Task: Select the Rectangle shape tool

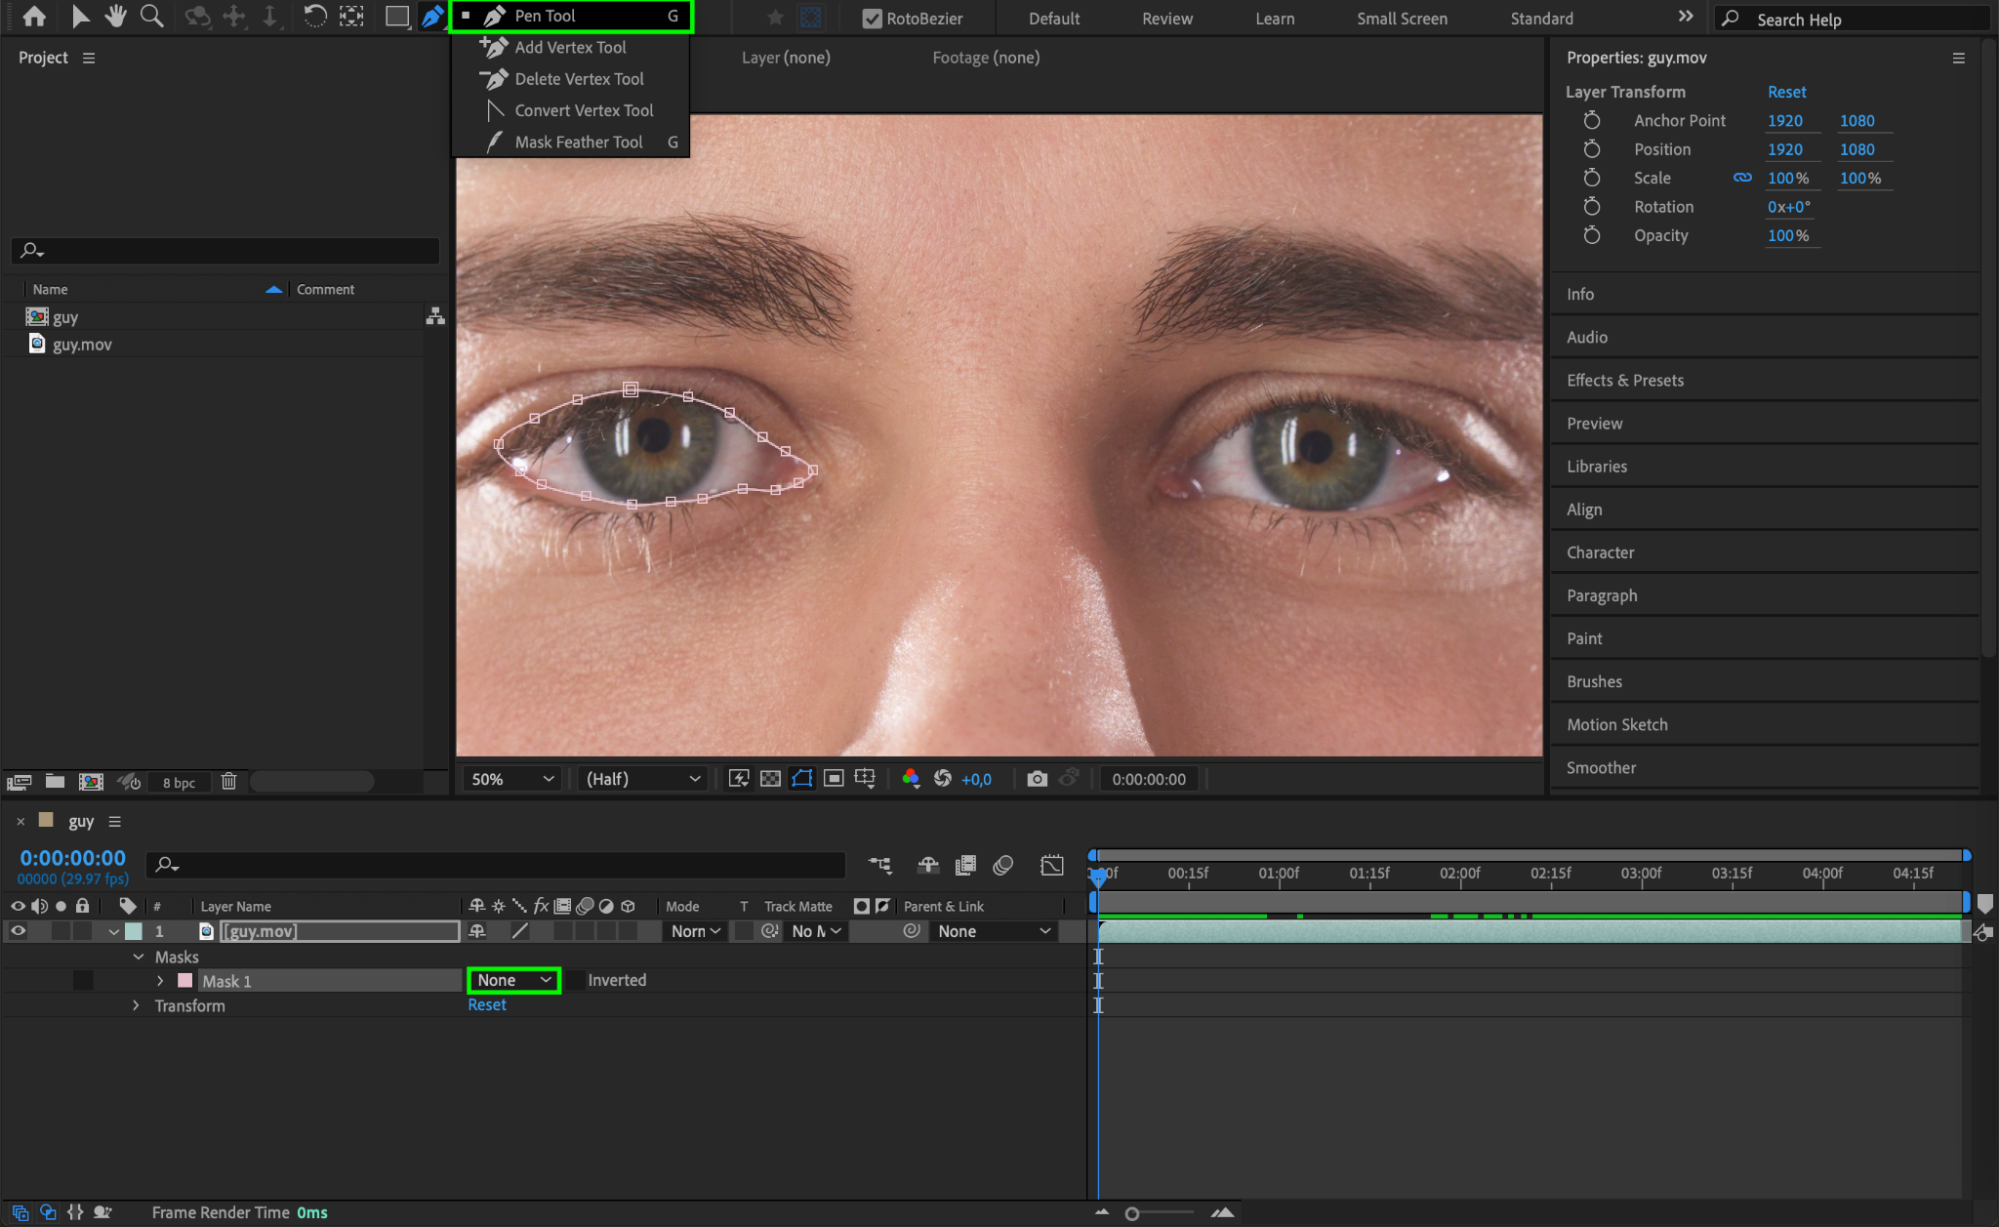Action: click(x=397, y=16)
